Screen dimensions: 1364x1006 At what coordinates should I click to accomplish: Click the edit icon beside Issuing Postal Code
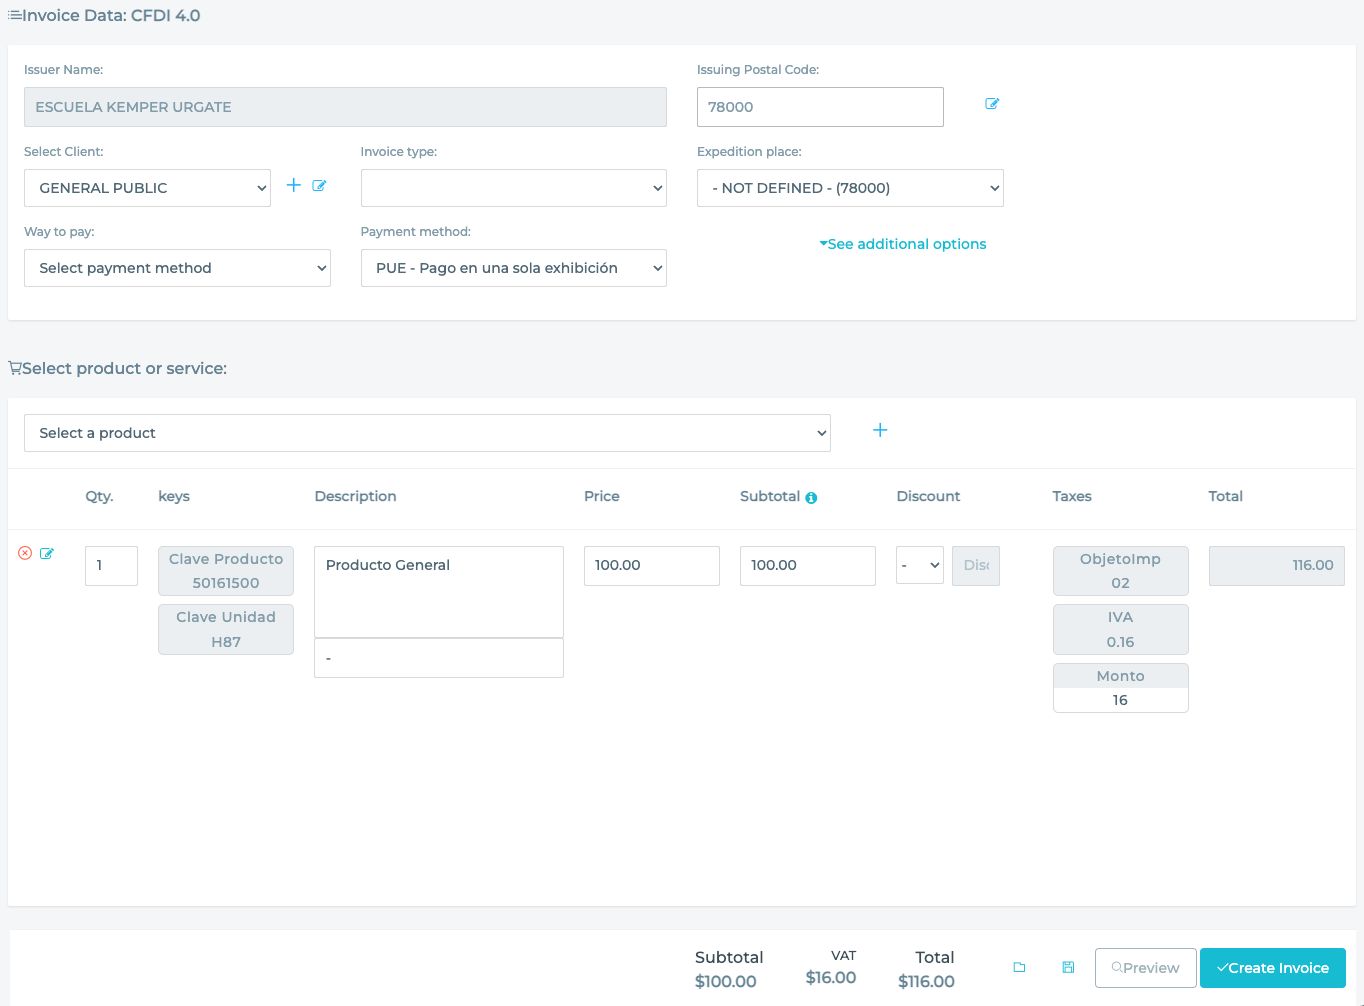click(992, 104)
